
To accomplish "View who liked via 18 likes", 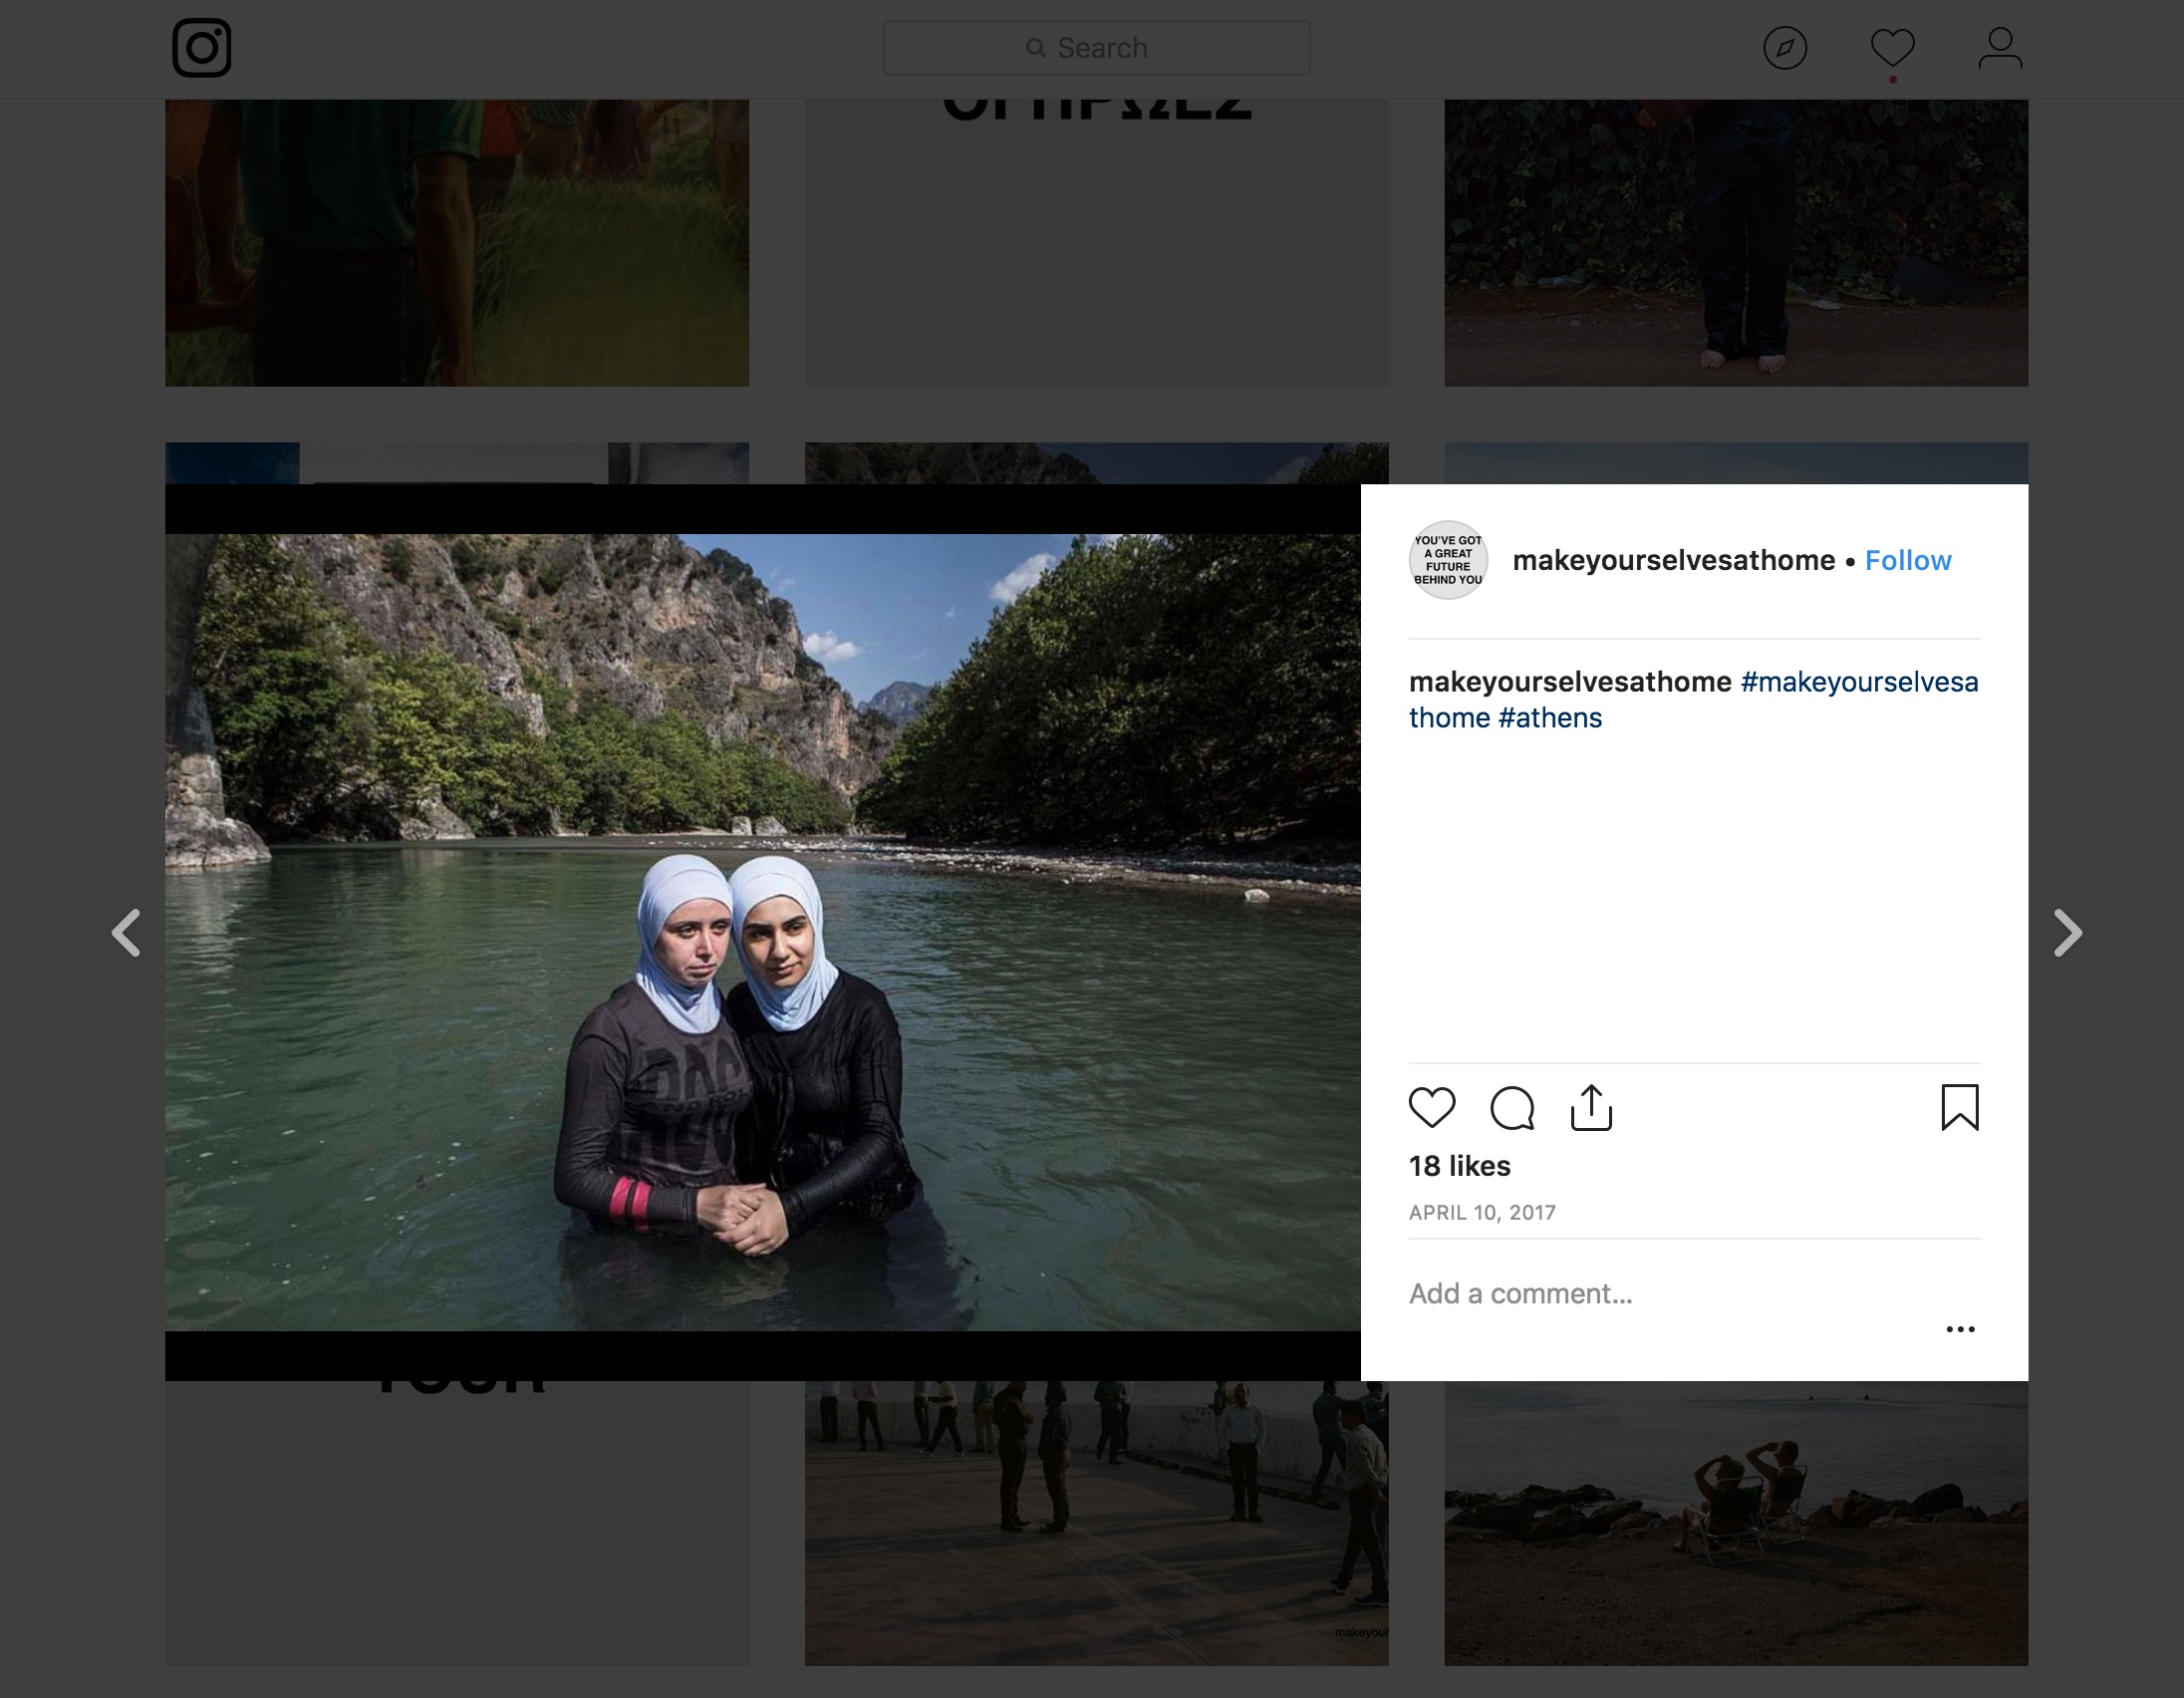I will [1459, 1166].
